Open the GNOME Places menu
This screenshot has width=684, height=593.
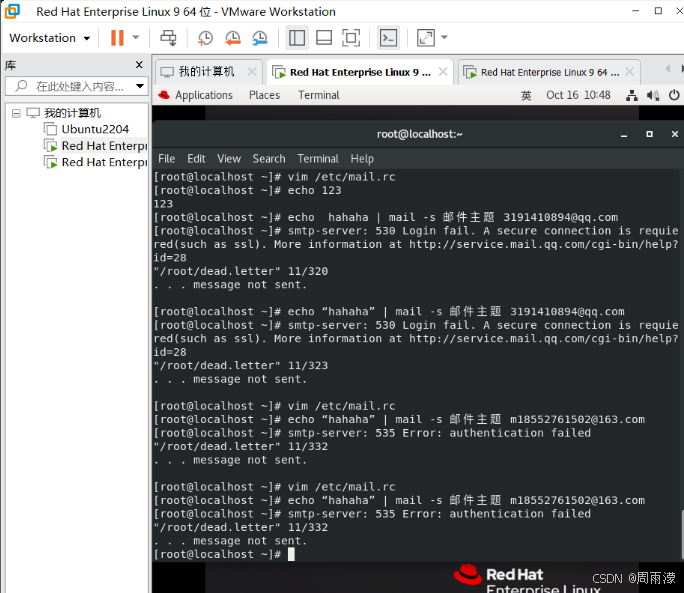(264, 95)
